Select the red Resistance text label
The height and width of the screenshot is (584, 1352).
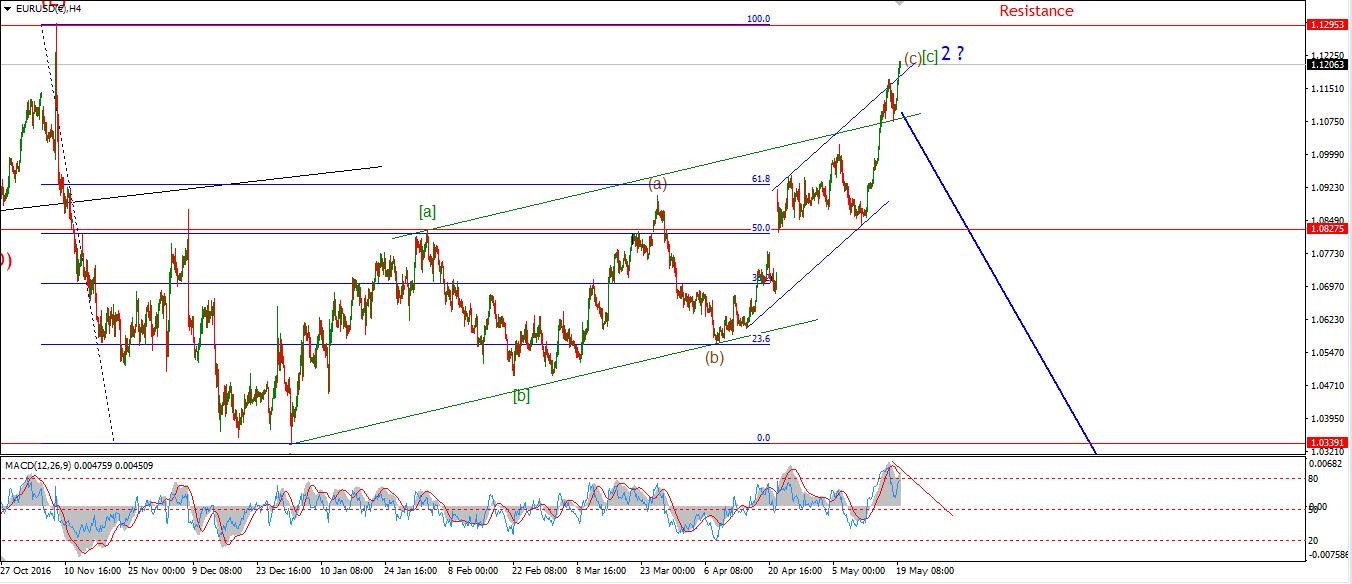(1036, 11)
